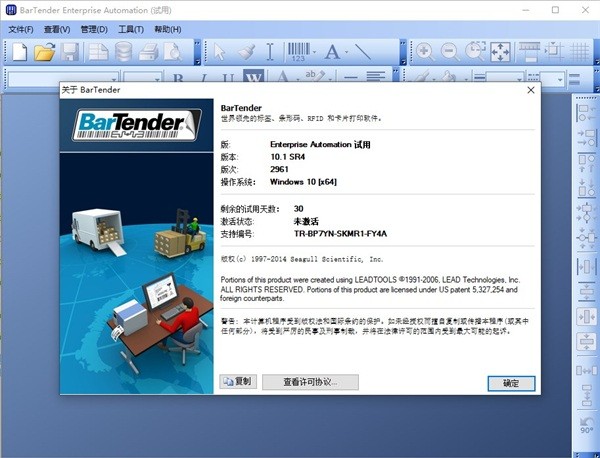Click the font color A icon

pyautogui.click(x=283, y=77)
